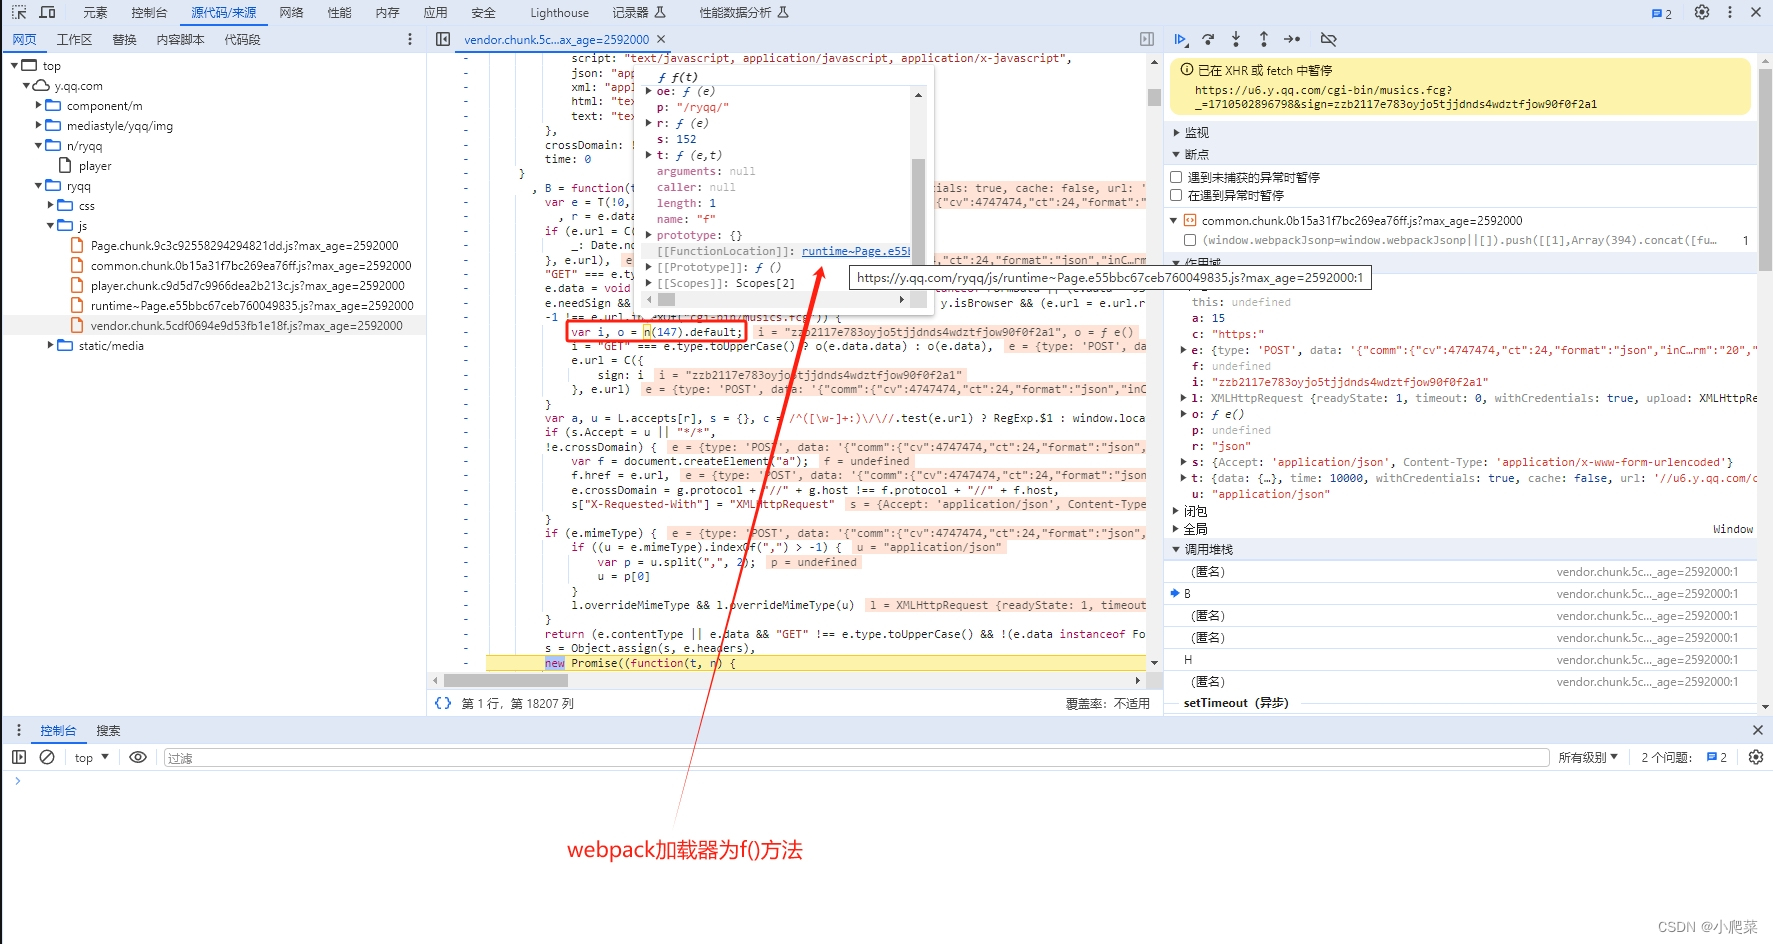This screenshot has width=1773, height=944.
Task: Open player.chunk.c9d5d7c9966dea2b213c.js file
Action: coord(247,286)
